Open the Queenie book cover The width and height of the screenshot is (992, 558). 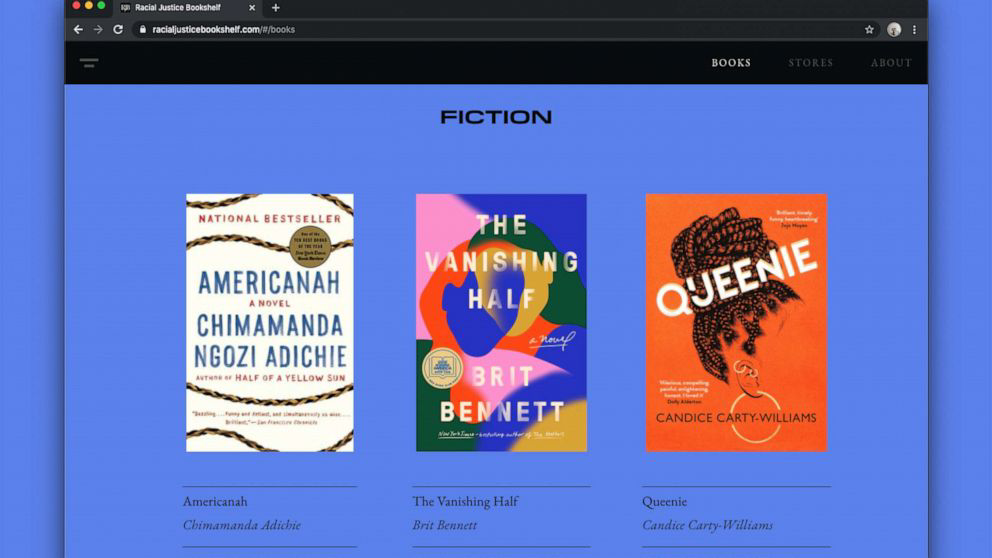coord(736,323)
